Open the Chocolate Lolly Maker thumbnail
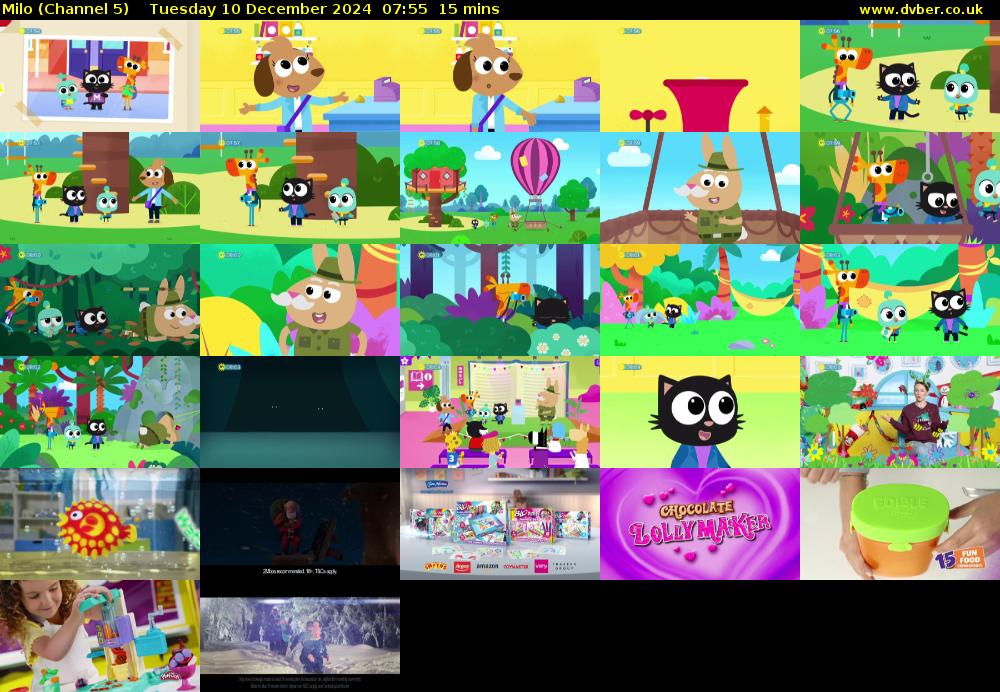 700,524
